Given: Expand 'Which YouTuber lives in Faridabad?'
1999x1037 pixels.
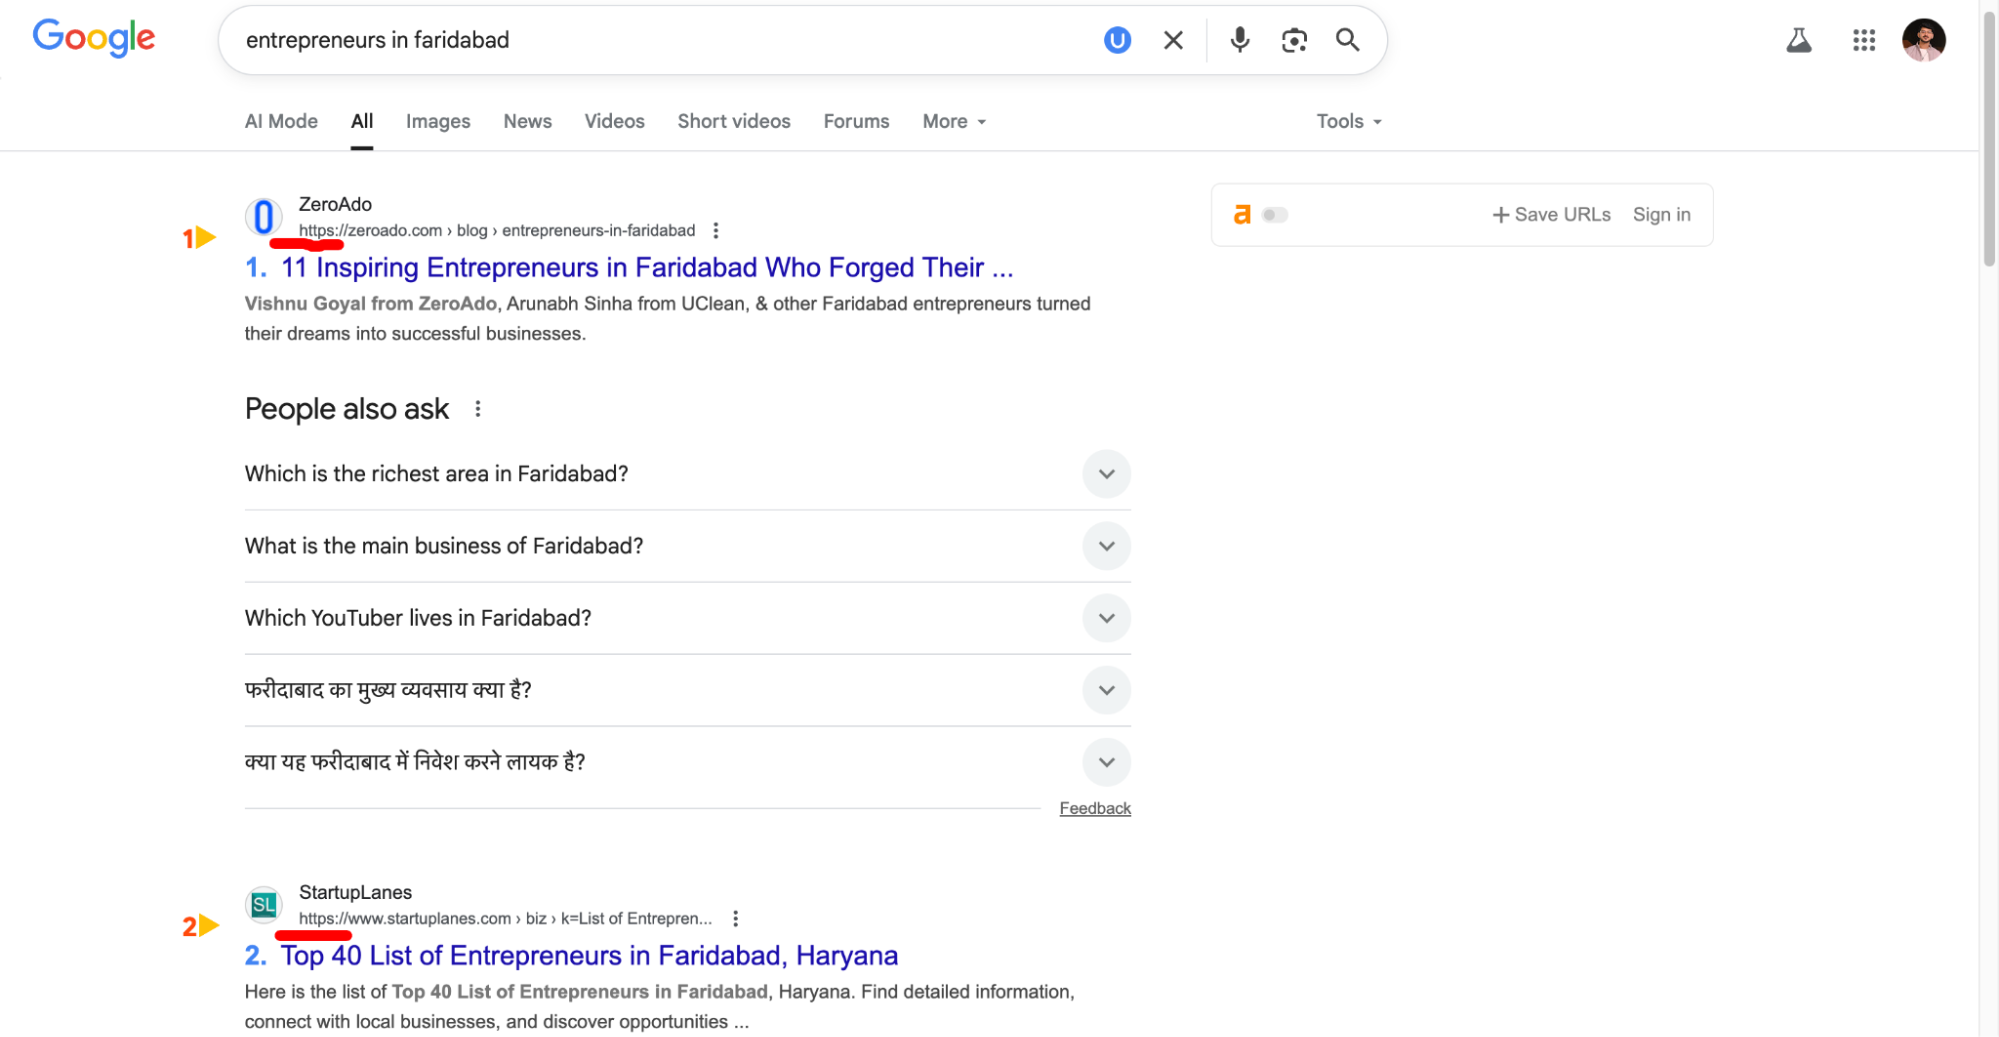Looking at the screenshot, I should (x=687, y=618).
